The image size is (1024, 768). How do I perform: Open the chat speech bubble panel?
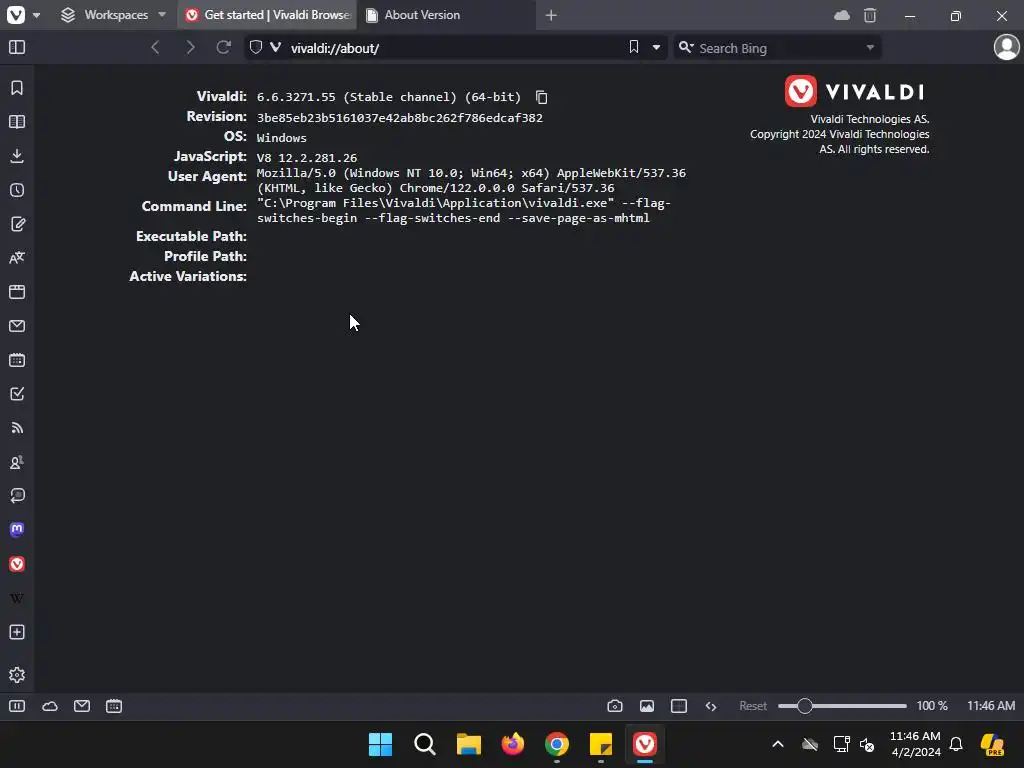[17, 496]
